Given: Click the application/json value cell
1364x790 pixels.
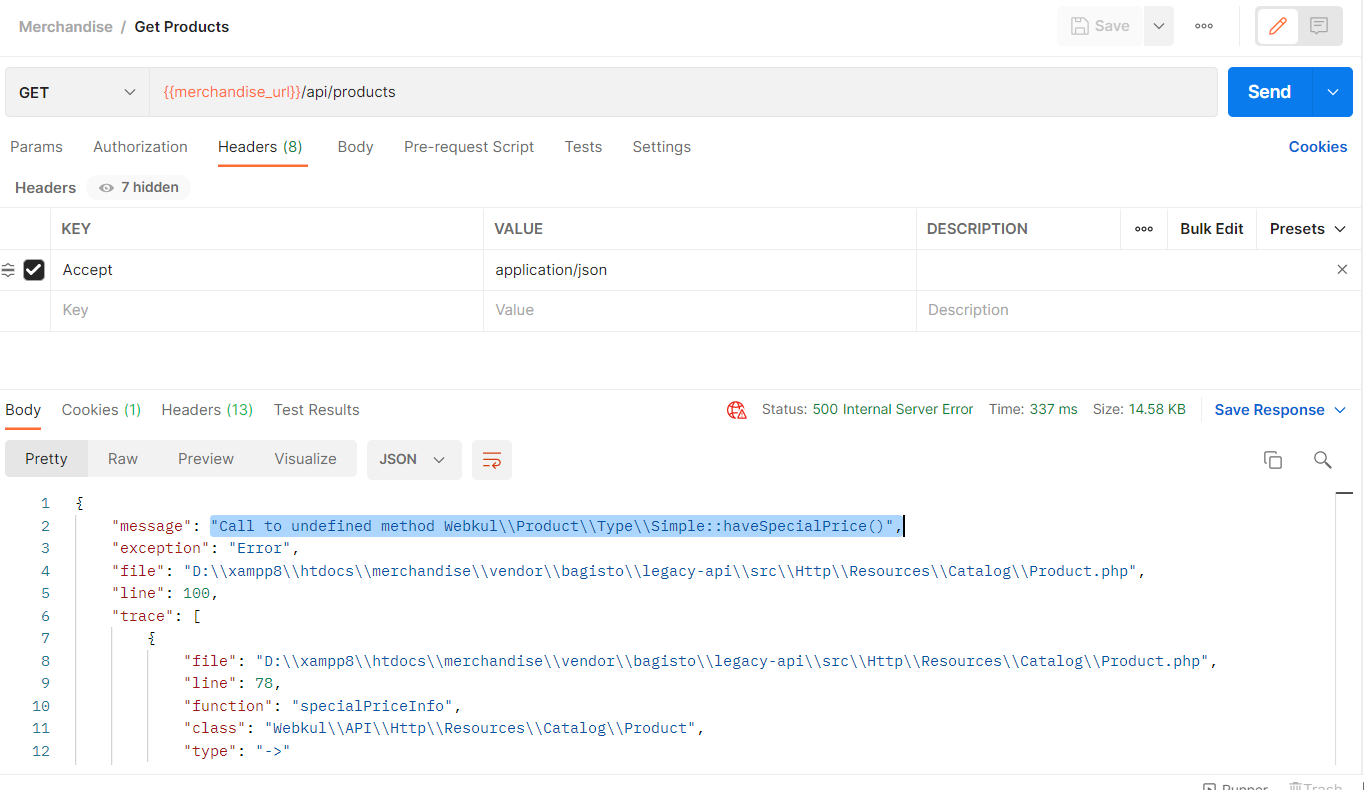Looking at the screenshot, I should 700,270.
